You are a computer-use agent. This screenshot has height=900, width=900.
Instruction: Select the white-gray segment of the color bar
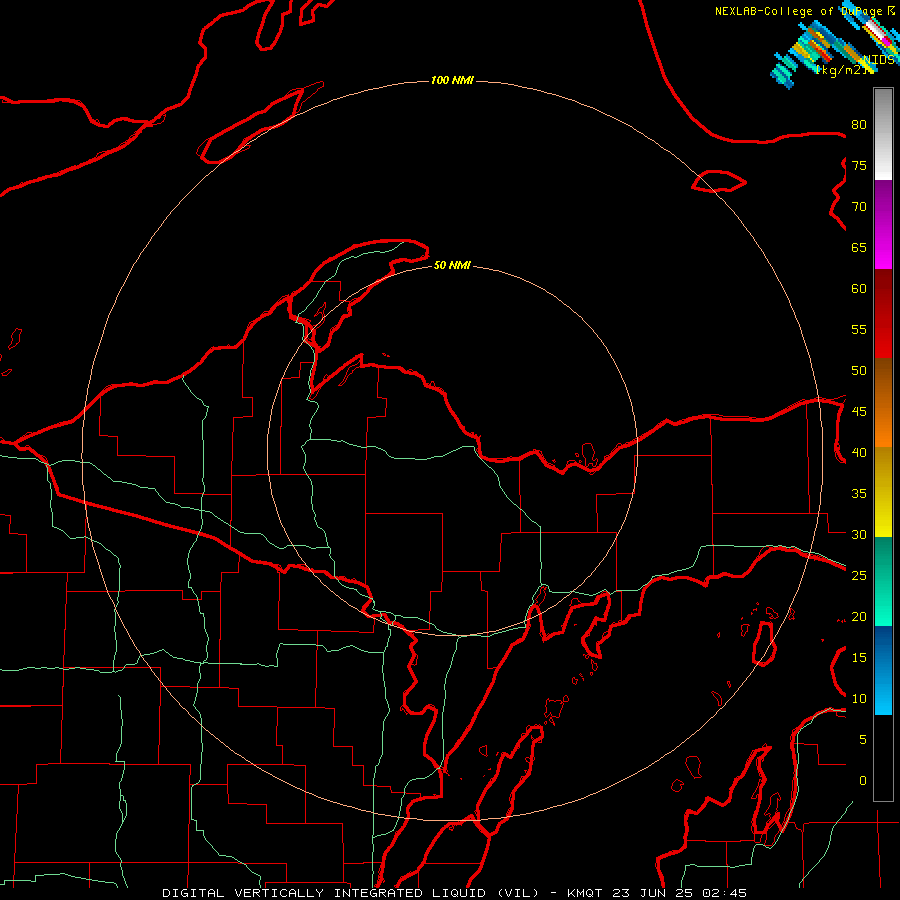883,134
